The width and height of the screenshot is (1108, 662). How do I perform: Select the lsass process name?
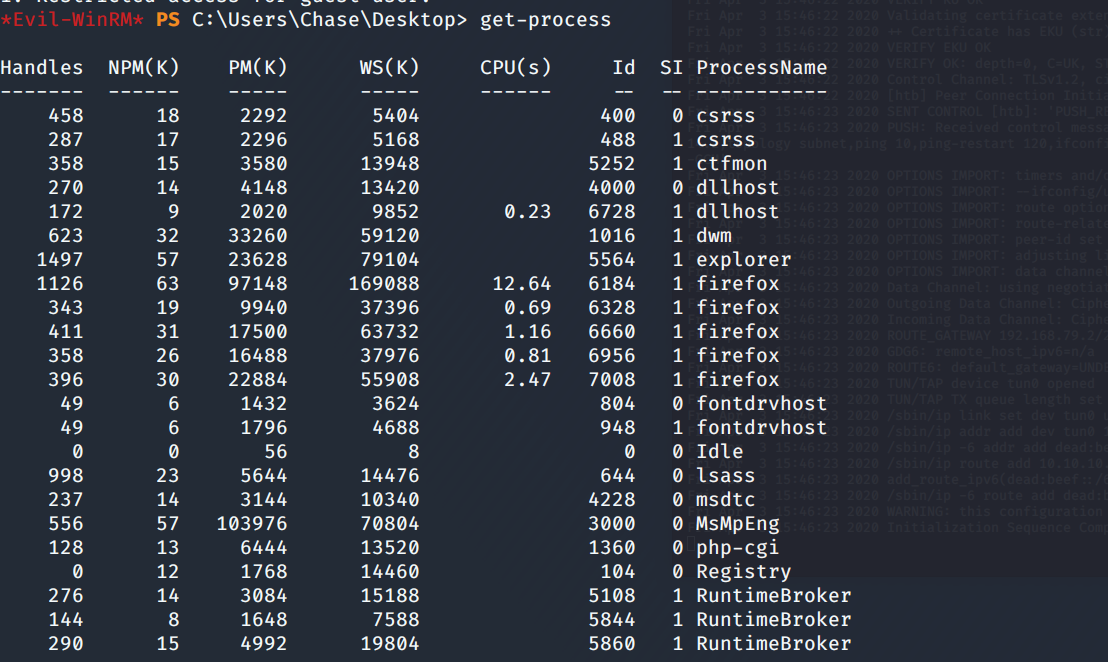click(x=726, y=476)
